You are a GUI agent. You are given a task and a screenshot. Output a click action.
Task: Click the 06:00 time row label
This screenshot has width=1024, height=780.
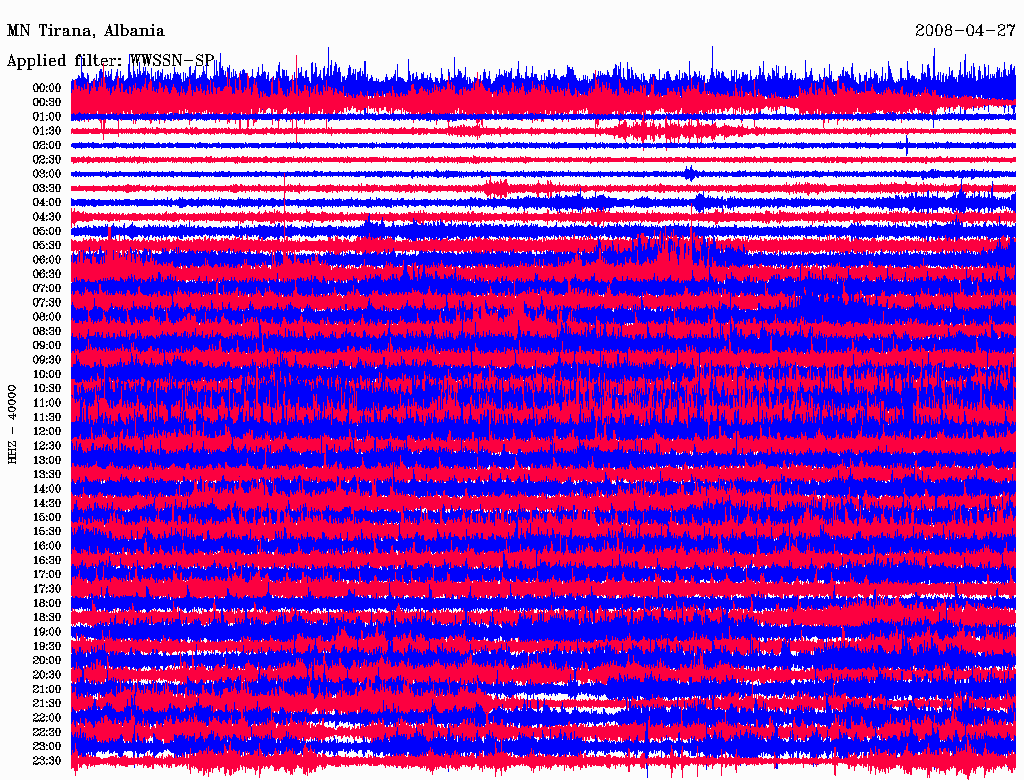[47, 260]
